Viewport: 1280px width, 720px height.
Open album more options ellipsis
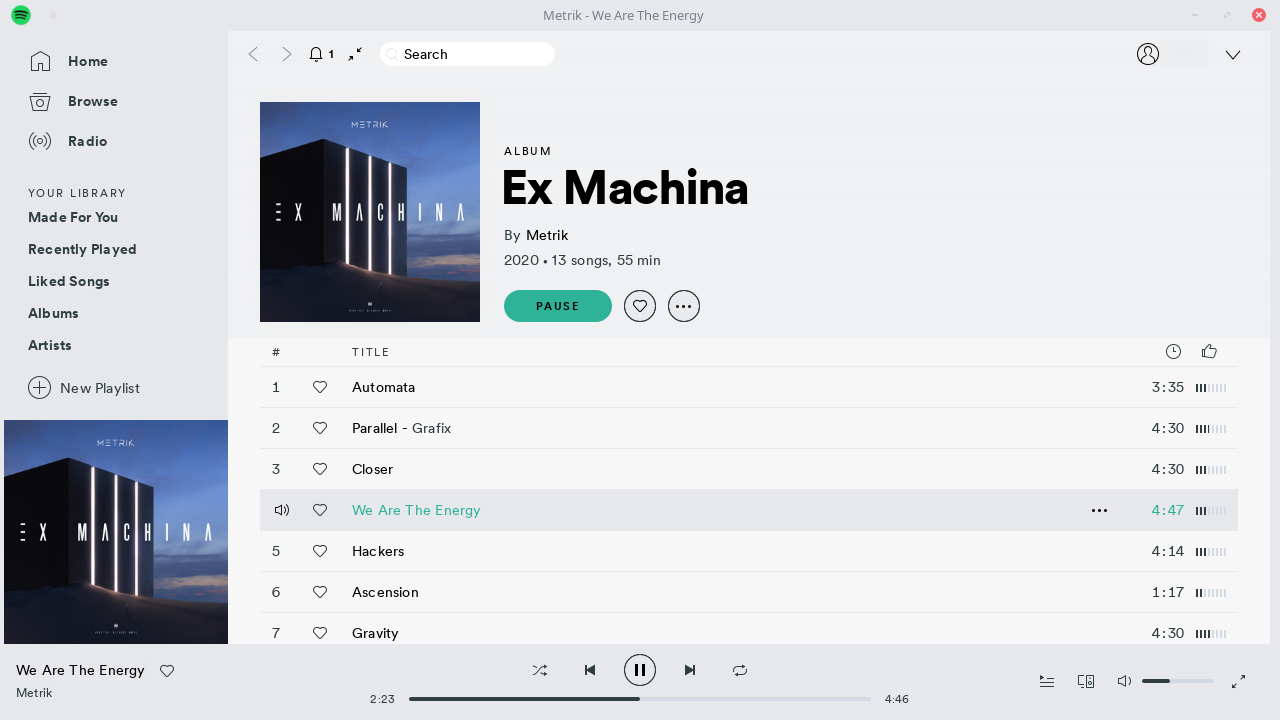[x=684, y=306]
